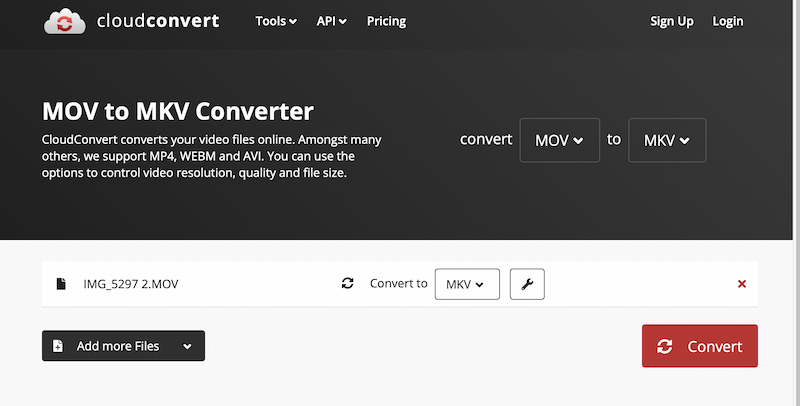Click the Add more Files button

(123, 346)
